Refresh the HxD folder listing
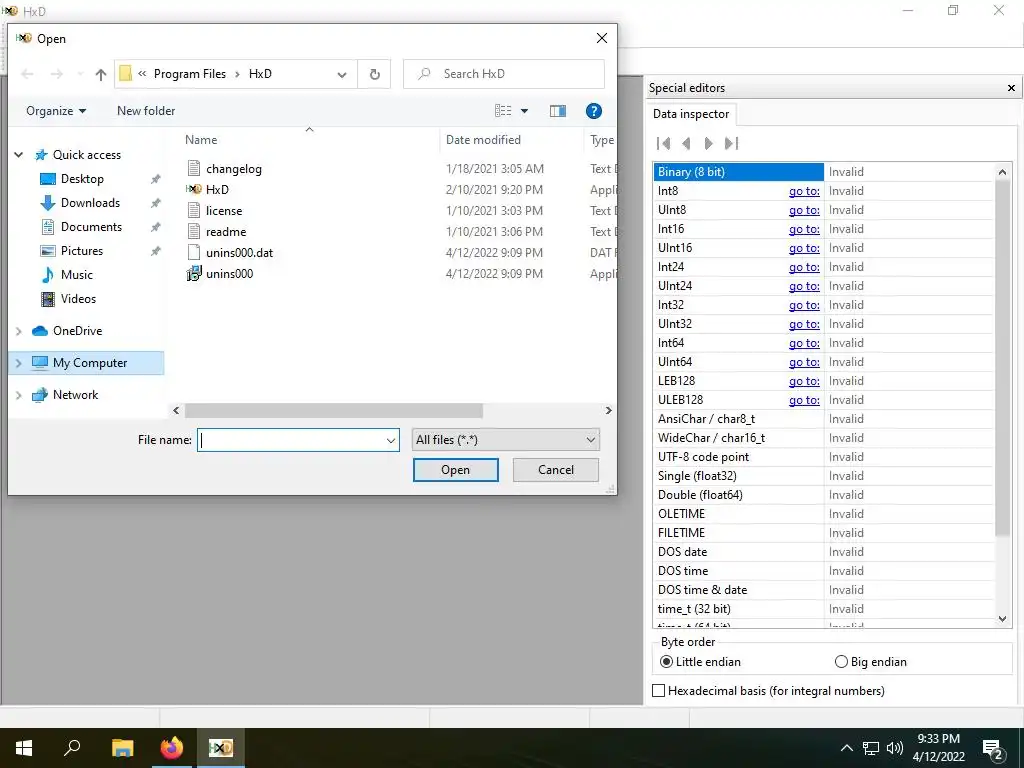The width and height of the screenshot is (1024, 768). pyautogui.click(x=375, y=74)
